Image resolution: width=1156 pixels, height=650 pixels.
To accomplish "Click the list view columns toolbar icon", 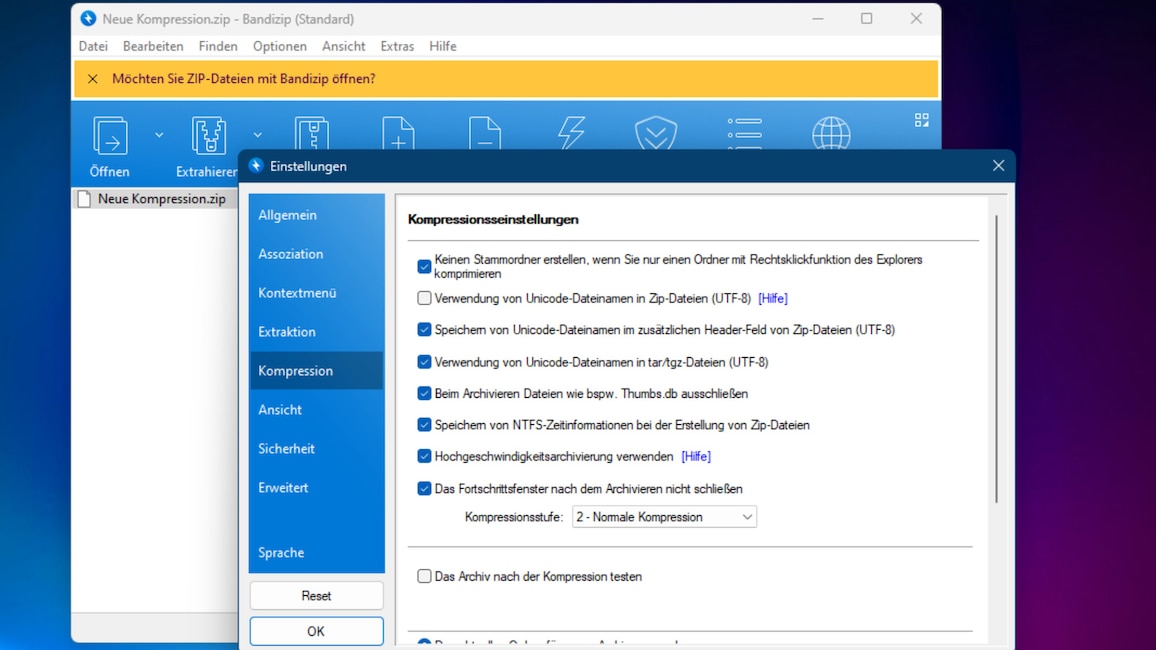I will pos(744,133).
